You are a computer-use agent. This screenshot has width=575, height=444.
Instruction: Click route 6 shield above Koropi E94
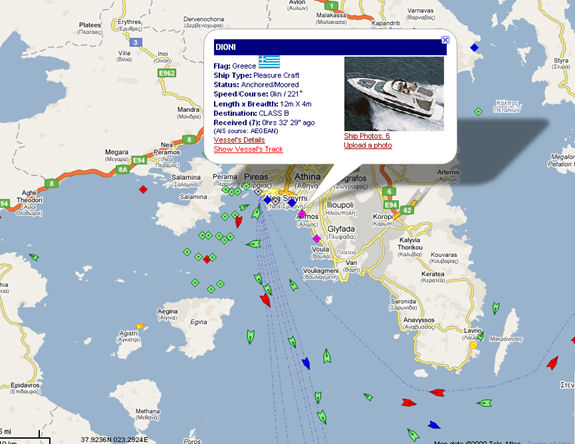tap(389, 191)
